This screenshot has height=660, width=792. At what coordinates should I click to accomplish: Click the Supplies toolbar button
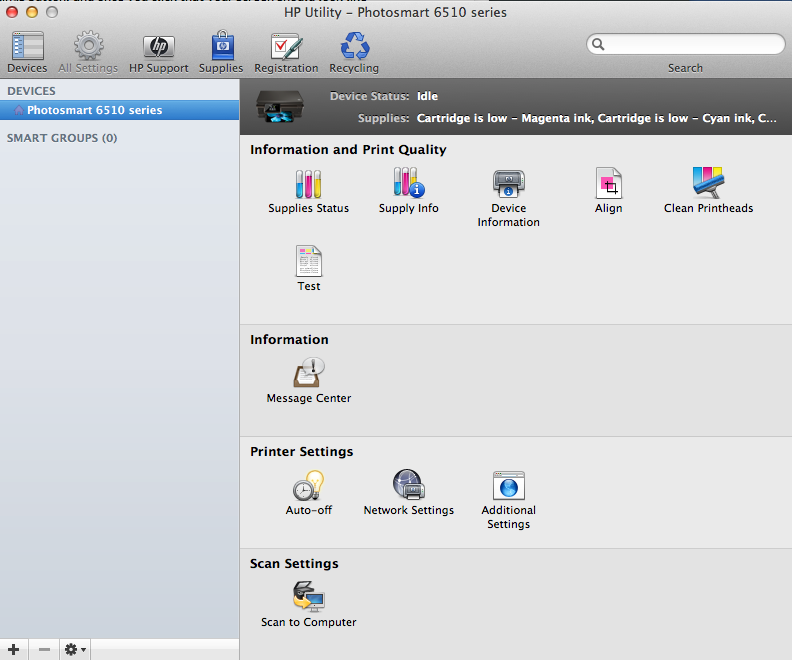pos(221,51)
